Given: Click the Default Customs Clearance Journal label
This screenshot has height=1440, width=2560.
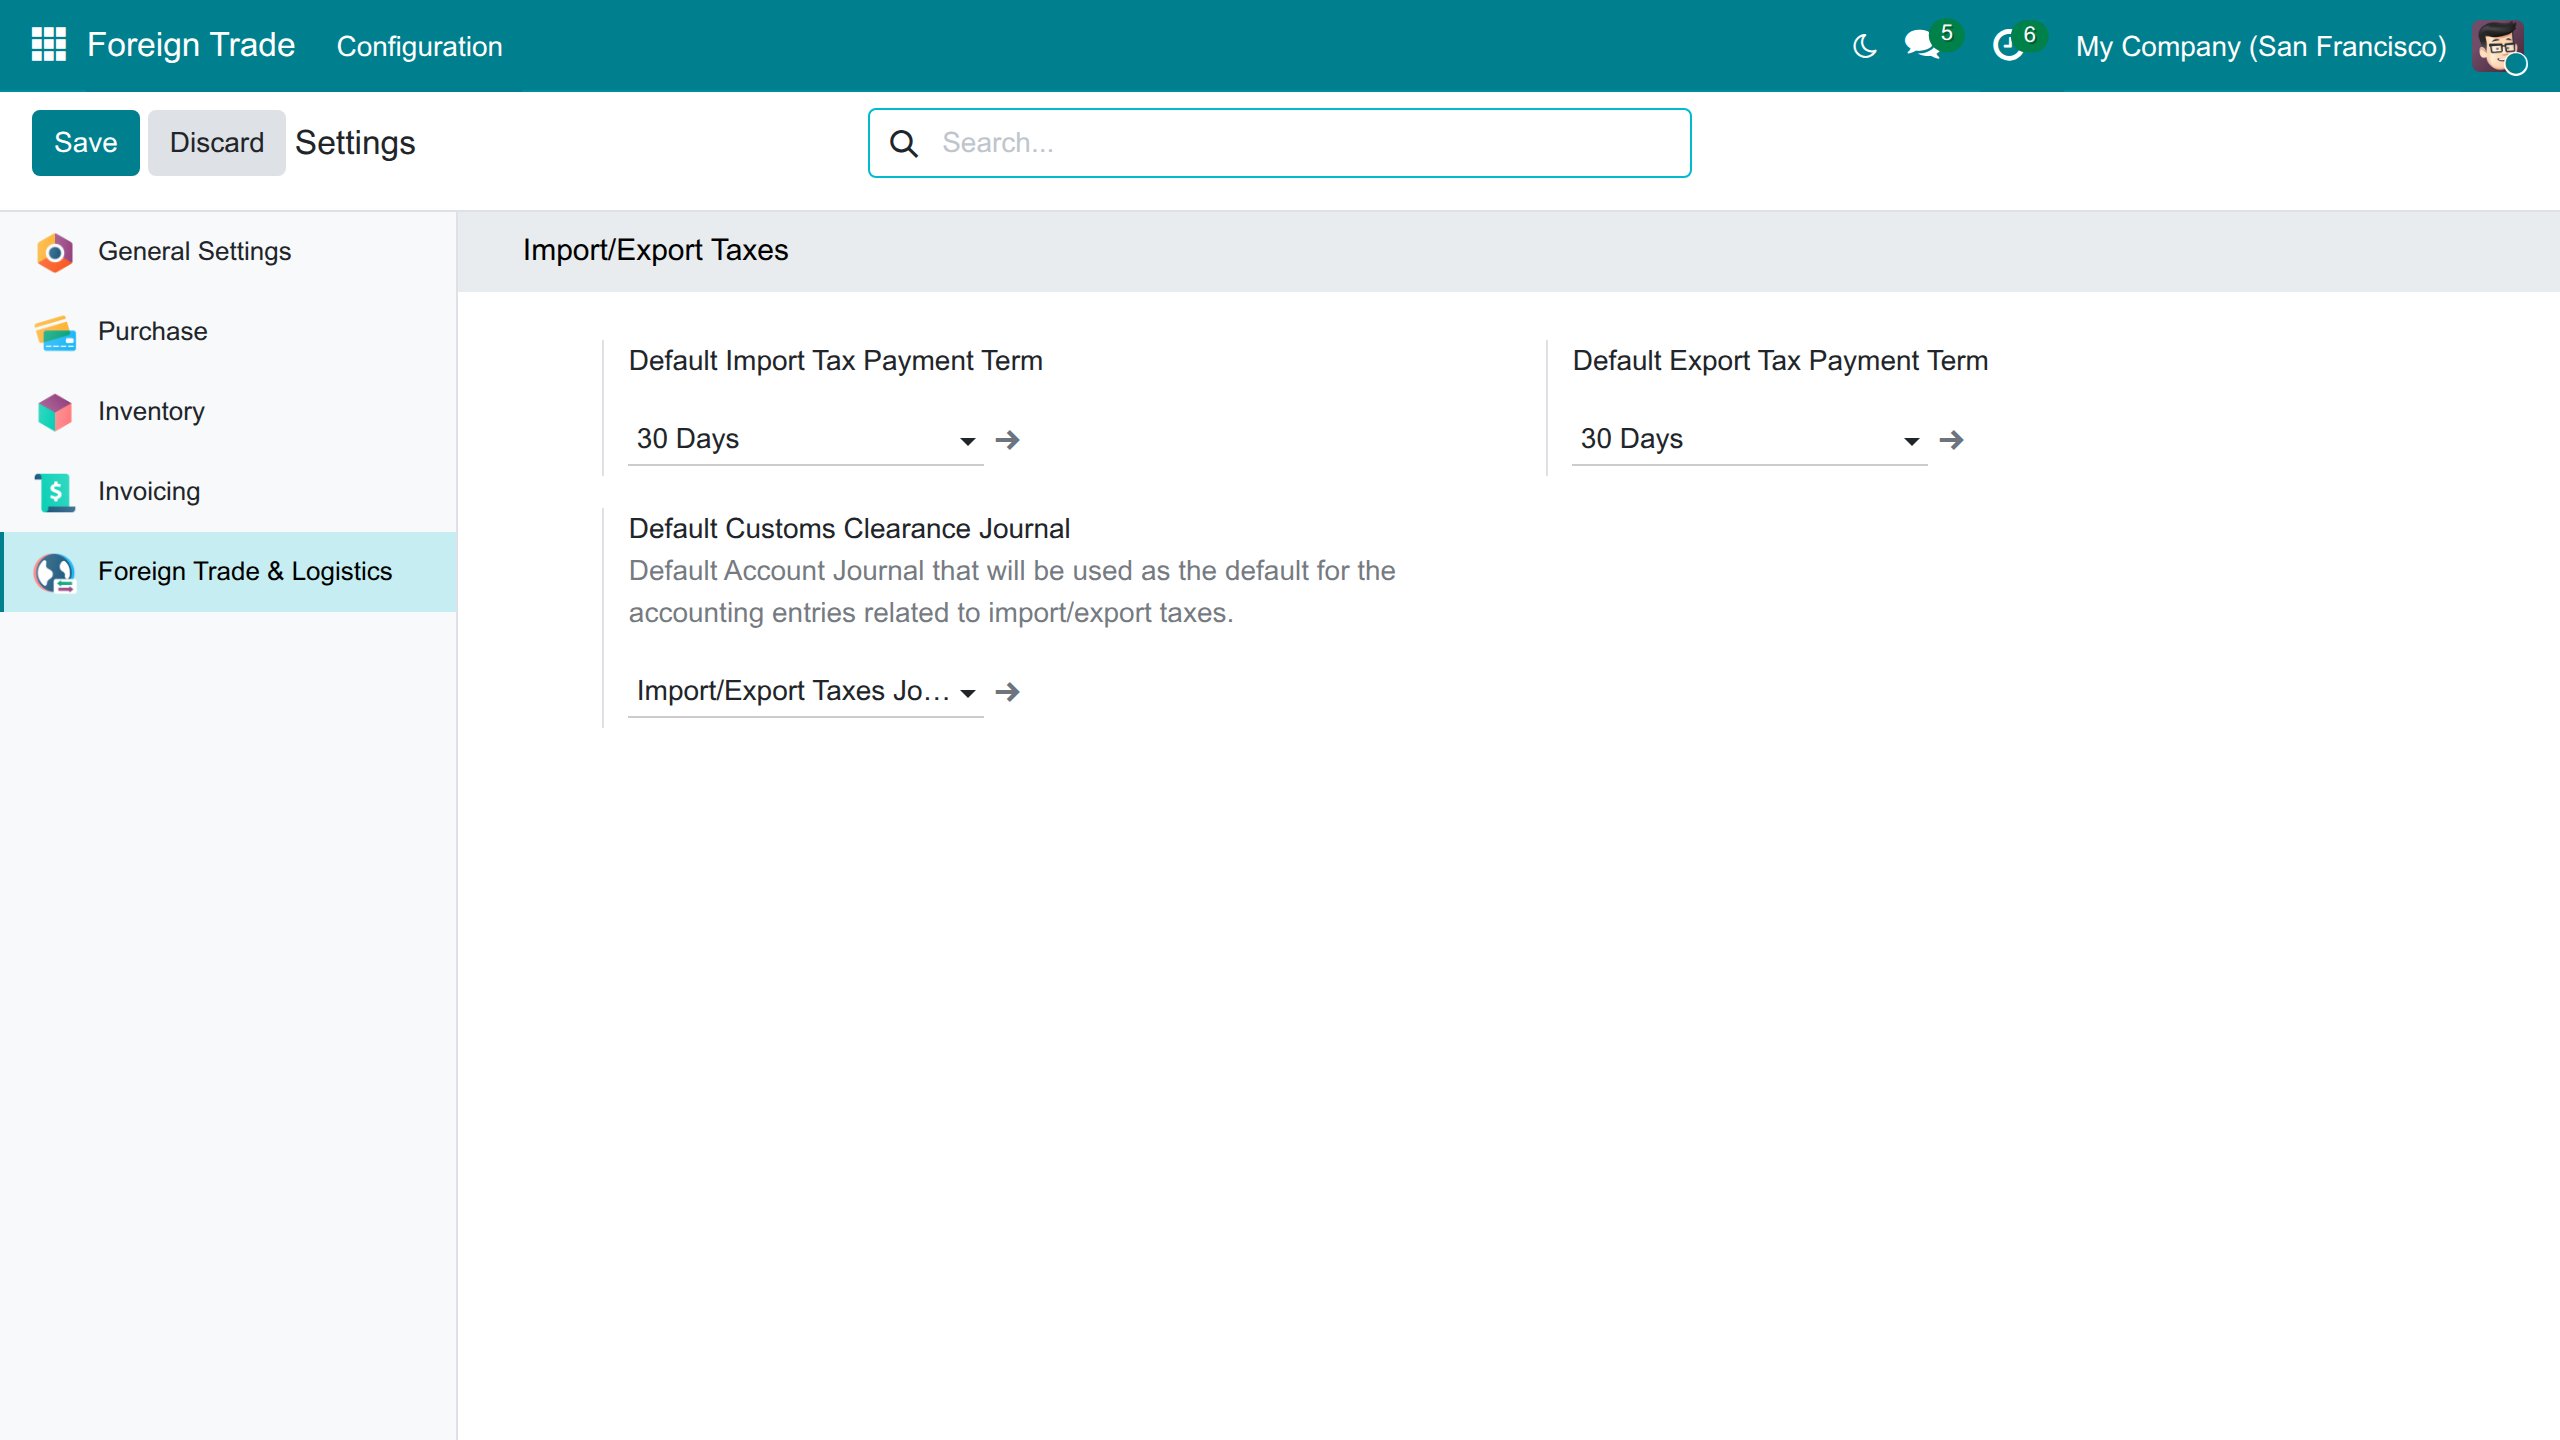Looking at the screenshot, I should tap(849, 529).
